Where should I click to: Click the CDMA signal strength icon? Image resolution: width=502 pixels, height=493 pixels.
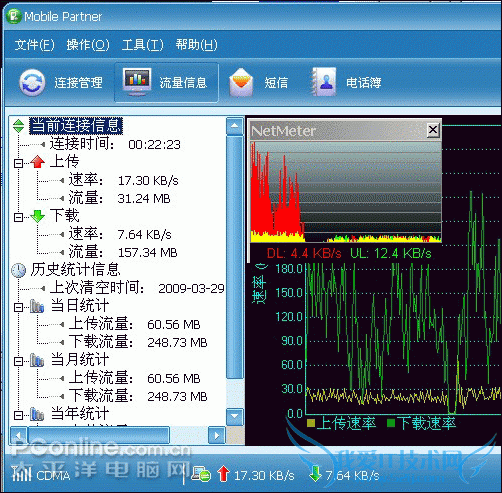[22, 473]
